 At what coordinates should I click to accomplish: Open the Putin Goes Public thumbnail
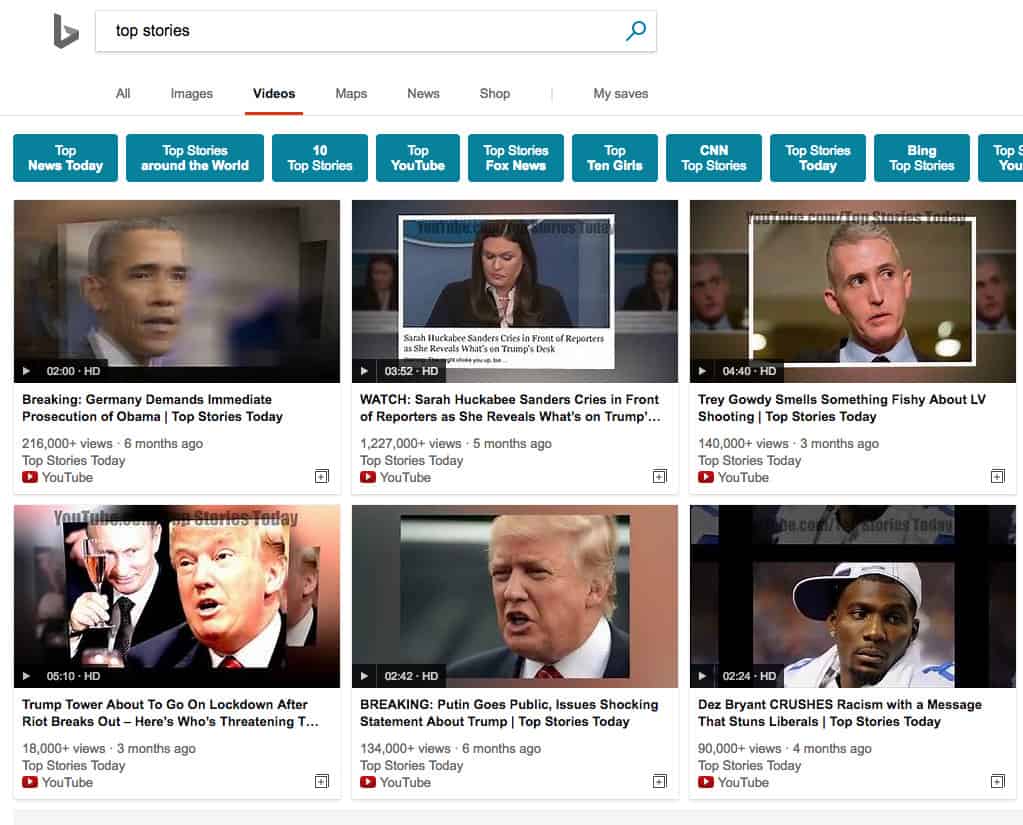515,596
